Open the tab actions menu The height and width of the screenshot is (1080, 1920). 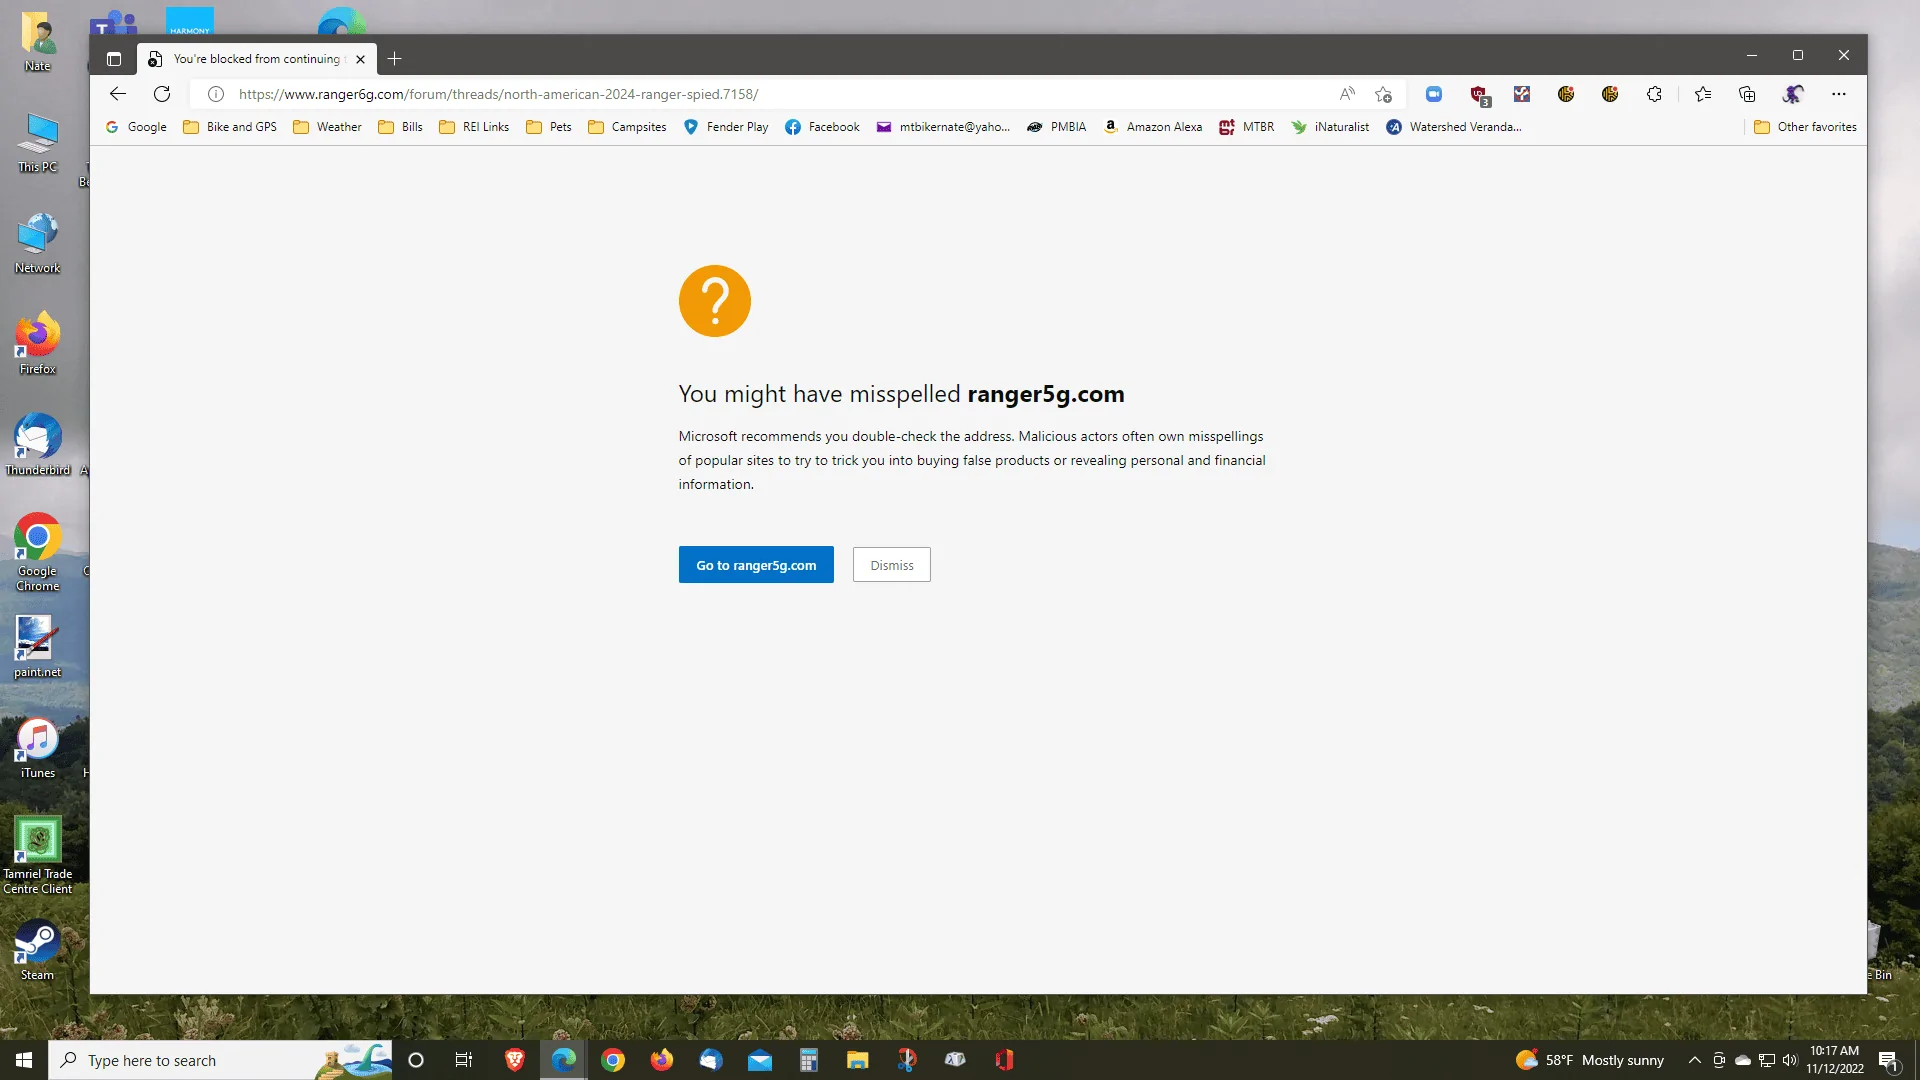tap(114, 59)
